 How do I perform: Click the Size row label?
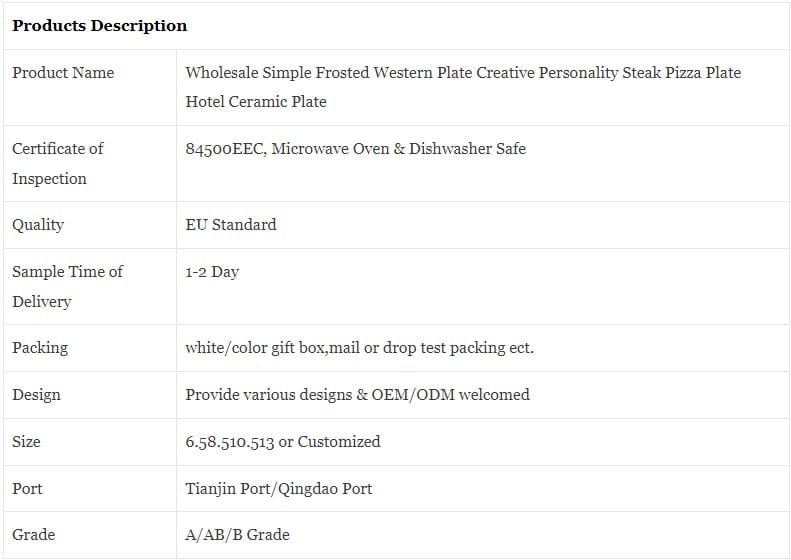(26, 442)
